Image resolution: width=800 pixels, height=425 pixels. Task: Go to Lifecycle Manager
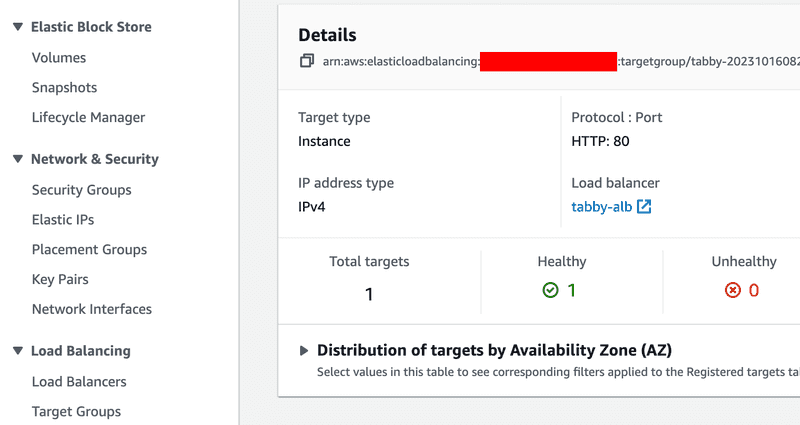coord(88,117)
